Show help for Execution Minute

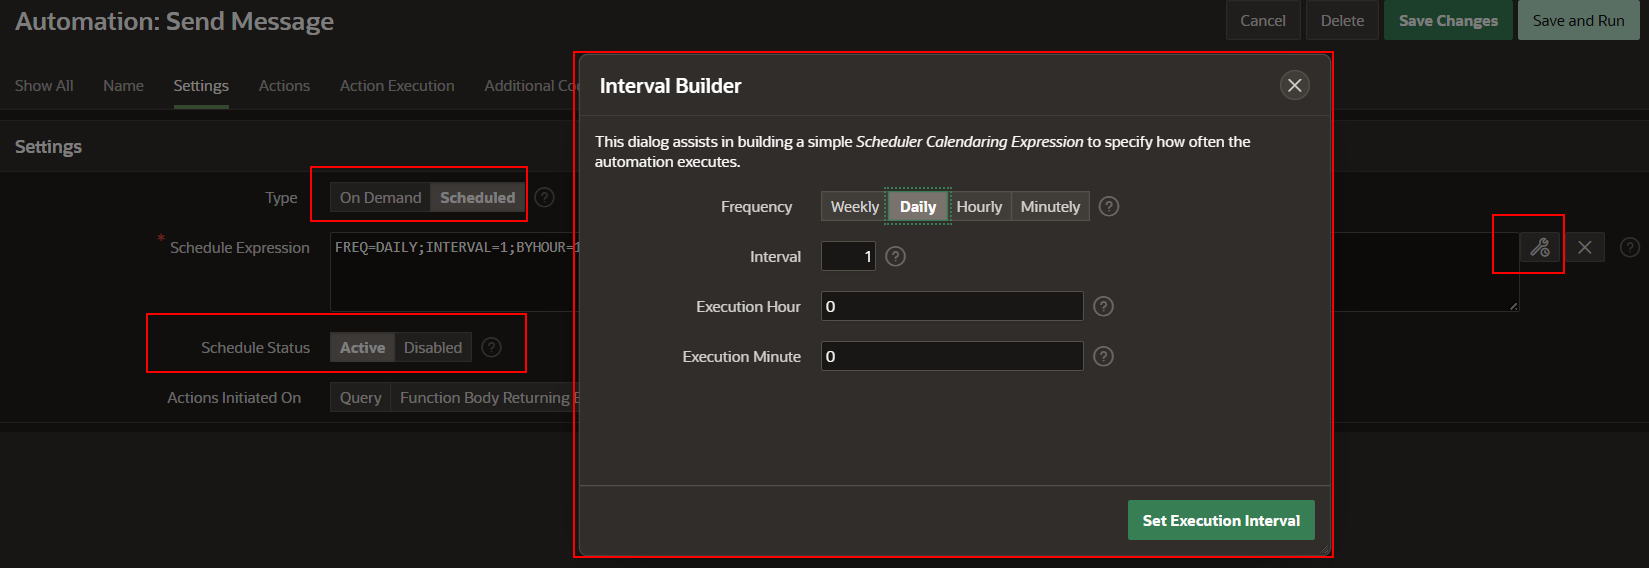[x=1103, y=357]
